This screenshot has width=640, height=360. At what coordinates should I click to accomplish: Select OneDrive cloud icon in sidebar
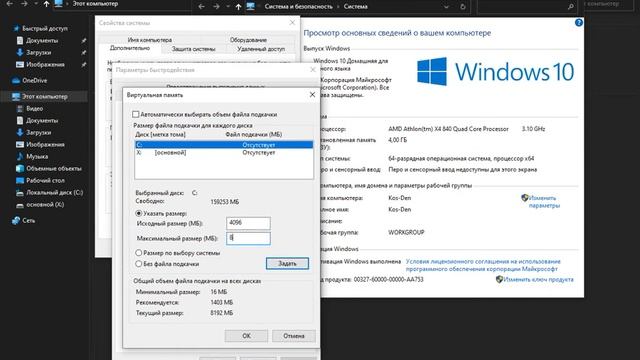point(16,80)
